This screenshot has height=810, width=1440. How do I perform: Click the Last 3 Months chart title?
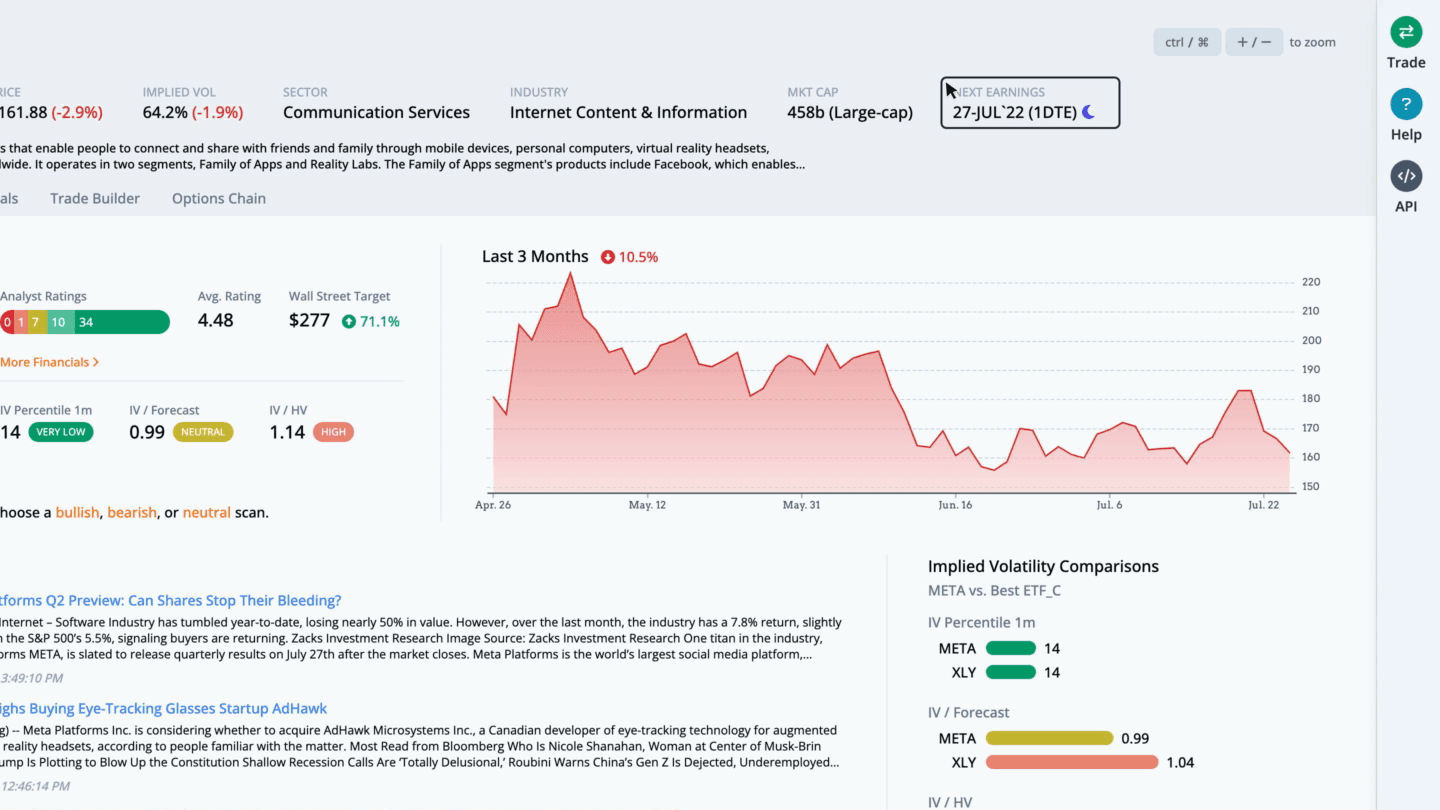535,256
